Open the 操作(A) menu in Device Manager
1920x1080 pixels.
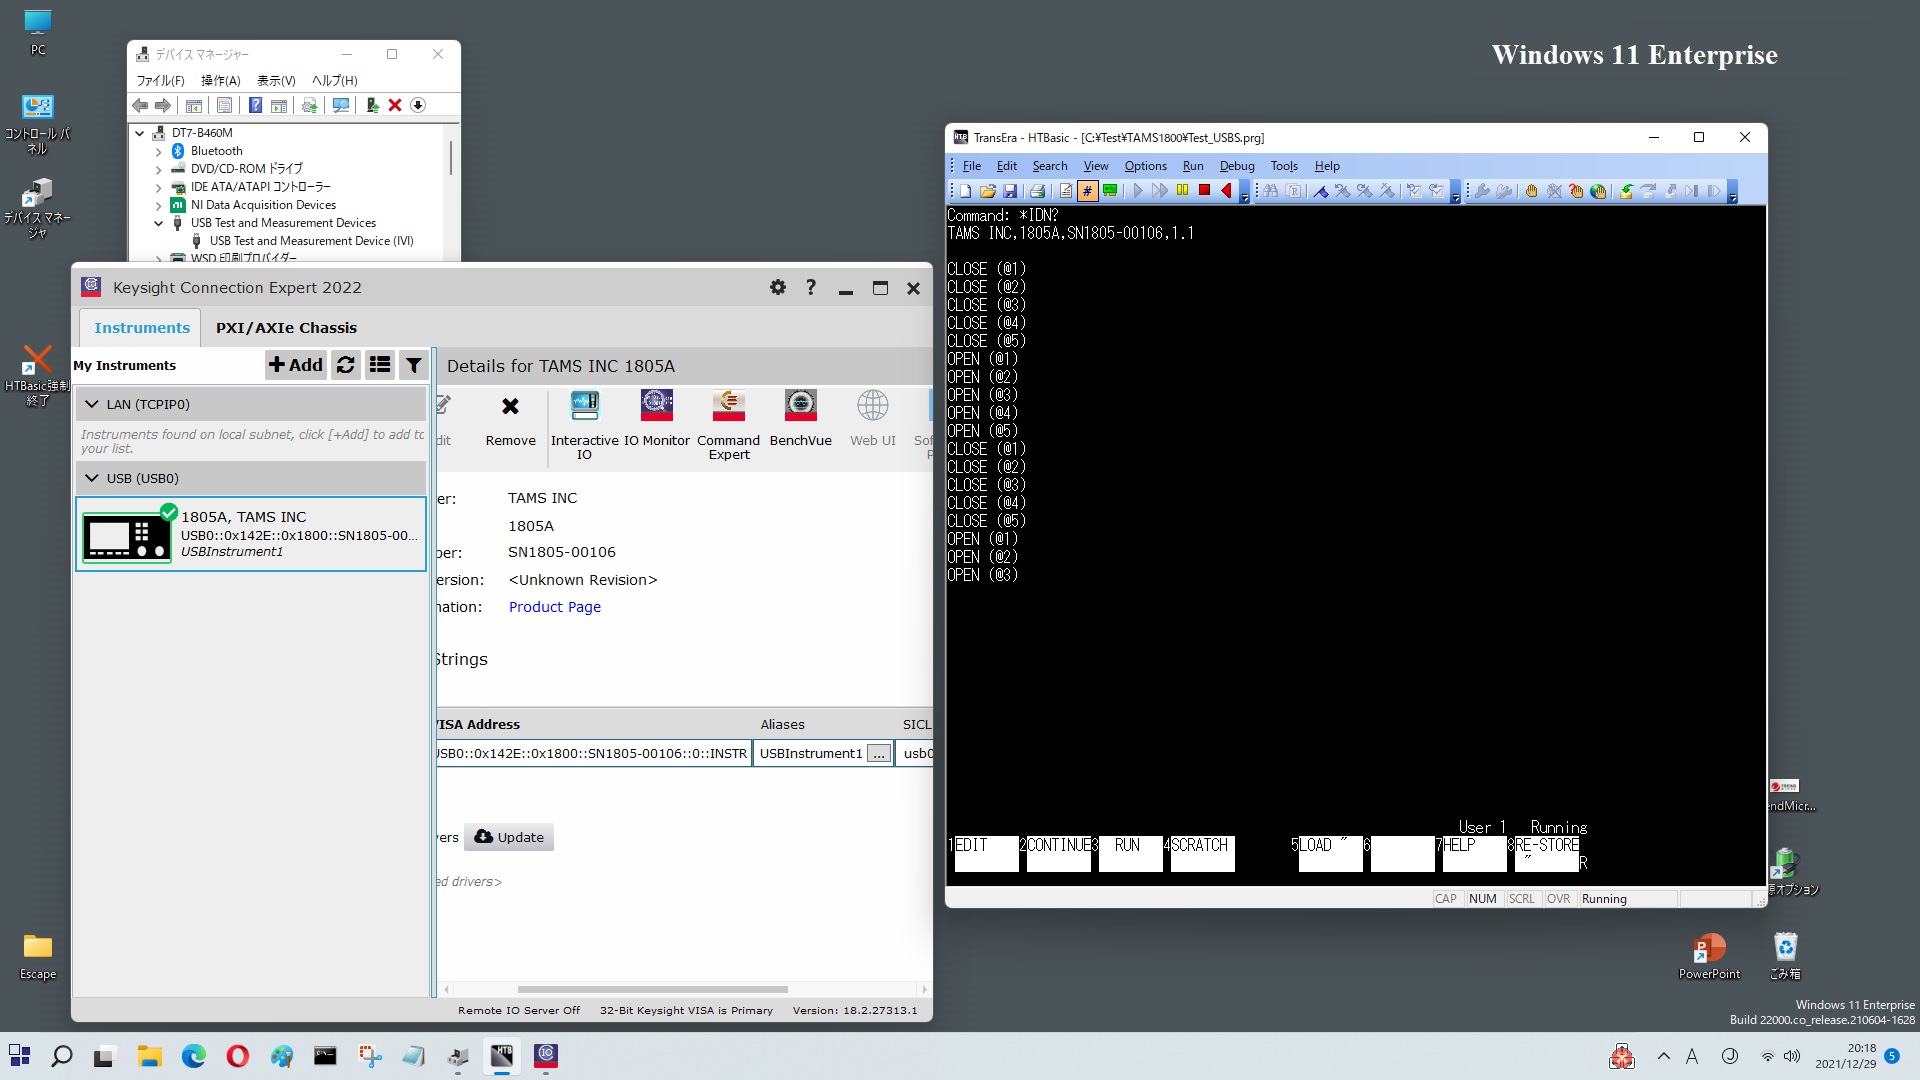[221, 81]
